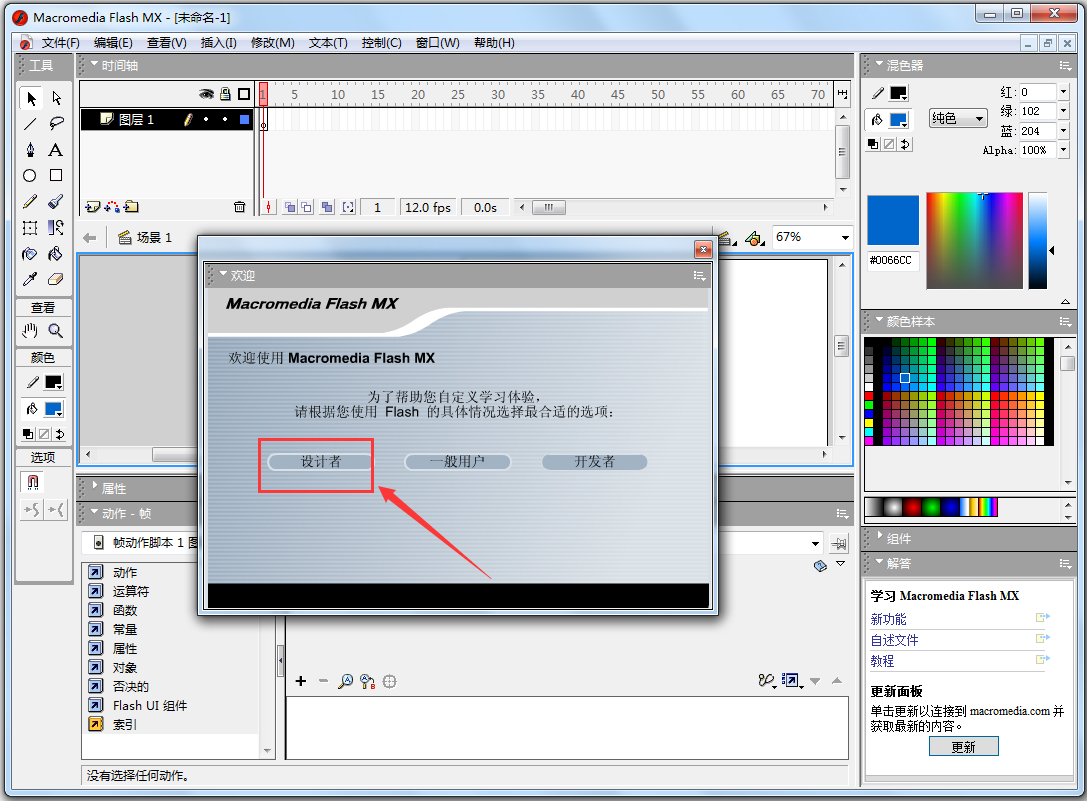
Task: Expand the 属性 properties panel
Action: click(95, 486)
